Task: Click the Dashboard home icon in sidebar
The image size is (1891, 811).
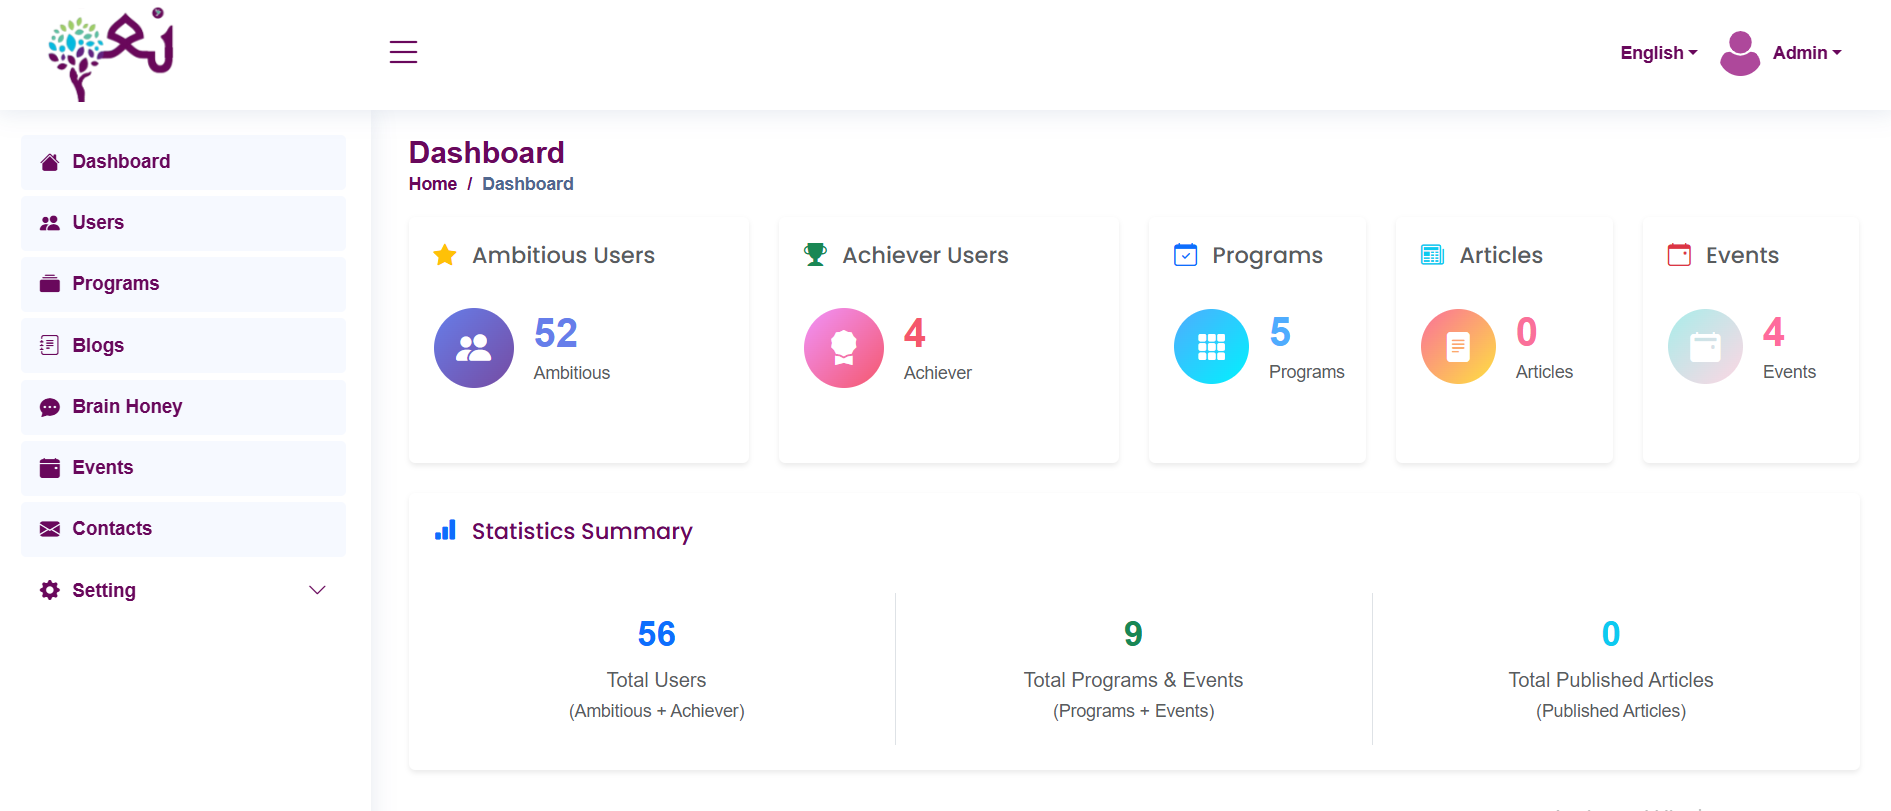Action: click(49, 162)
